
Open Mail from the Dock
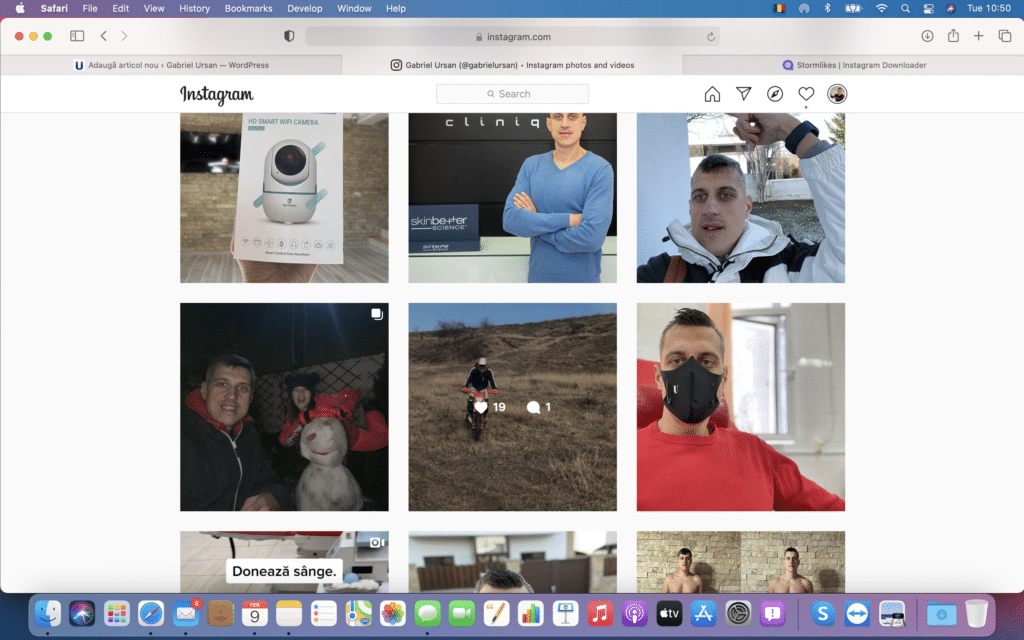(x=185, y=614)
